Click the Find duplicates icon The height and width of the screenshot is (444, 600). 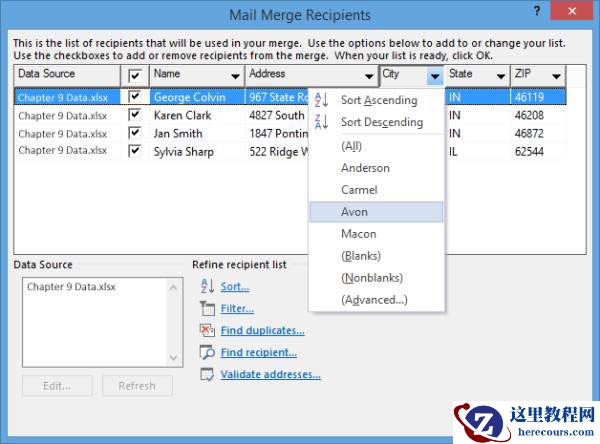(x=207, y=330)
